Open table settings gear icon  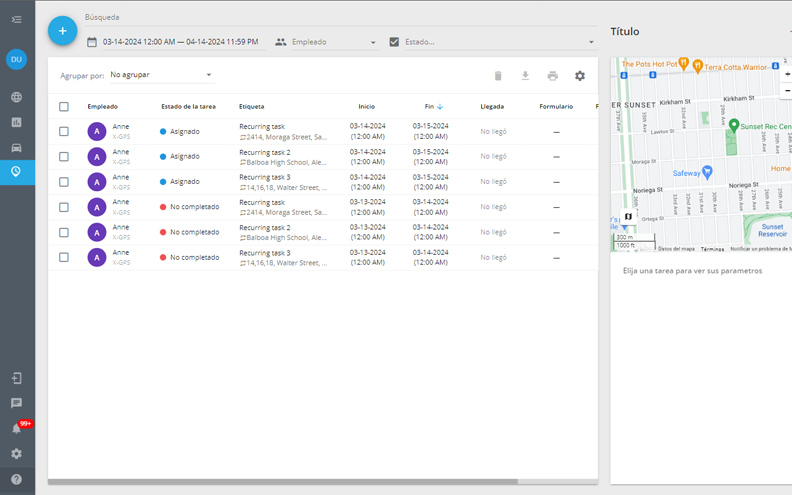click(580, 76)
